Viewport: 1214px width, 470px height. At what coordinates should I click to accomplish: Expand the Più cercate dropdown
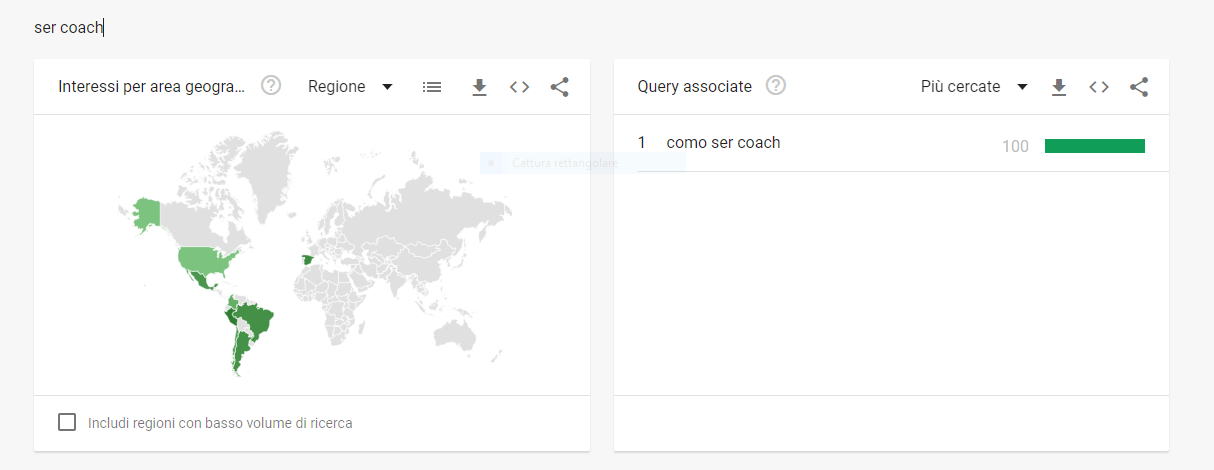974,87
